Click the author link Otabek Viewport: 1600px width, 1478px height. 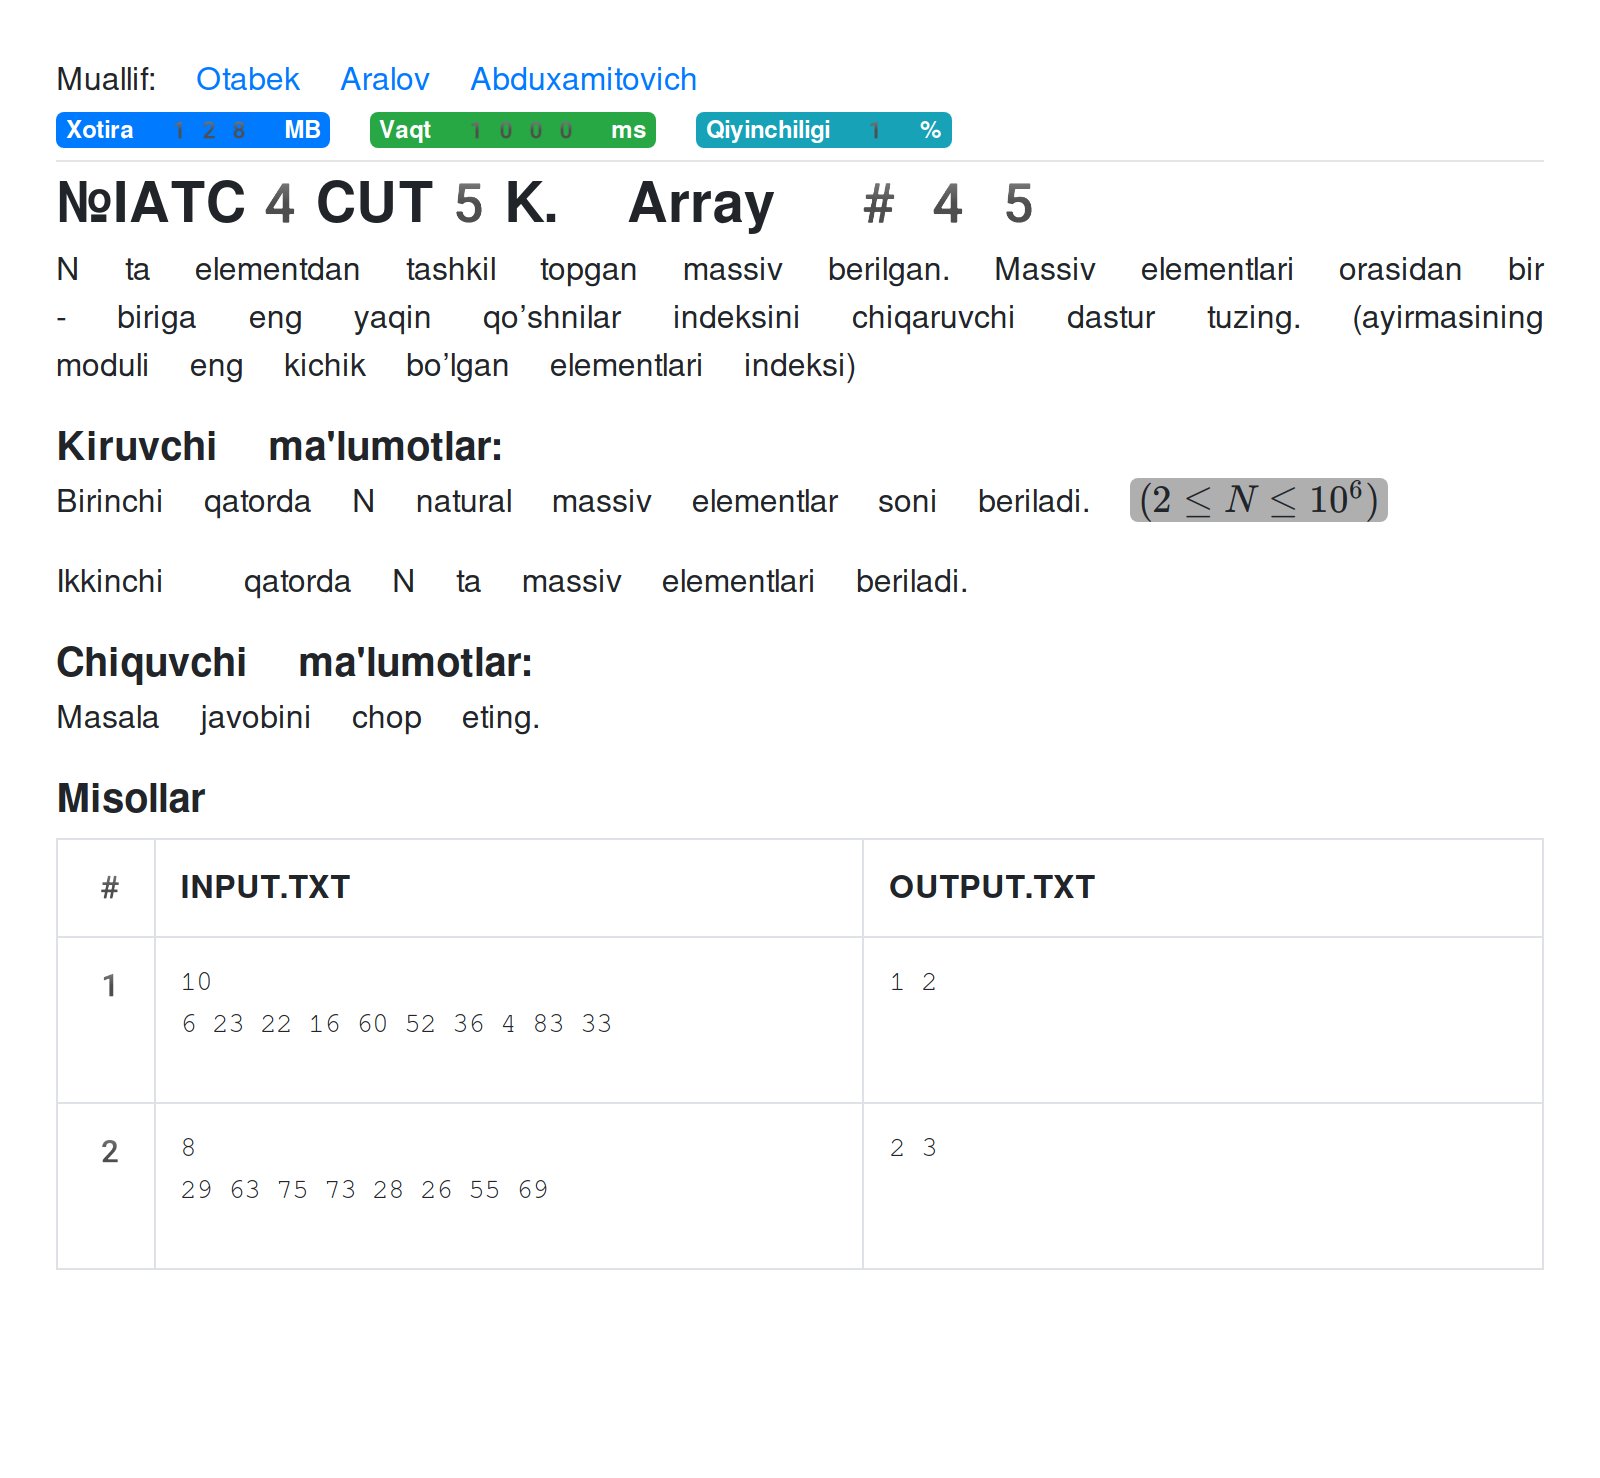(247, 79)
